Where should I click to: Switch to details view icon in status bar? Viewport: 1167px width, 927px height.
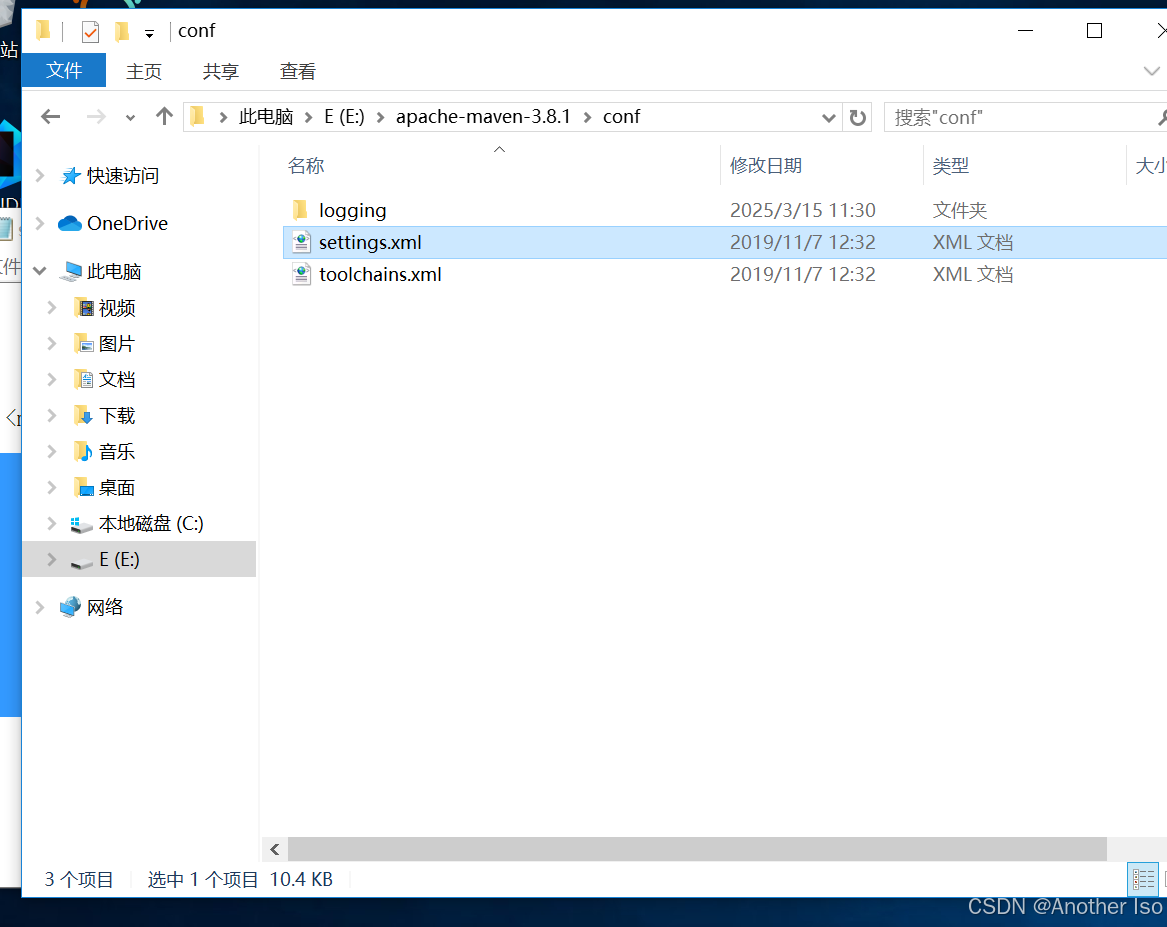pyautogui.click(x=1143, y=879)
